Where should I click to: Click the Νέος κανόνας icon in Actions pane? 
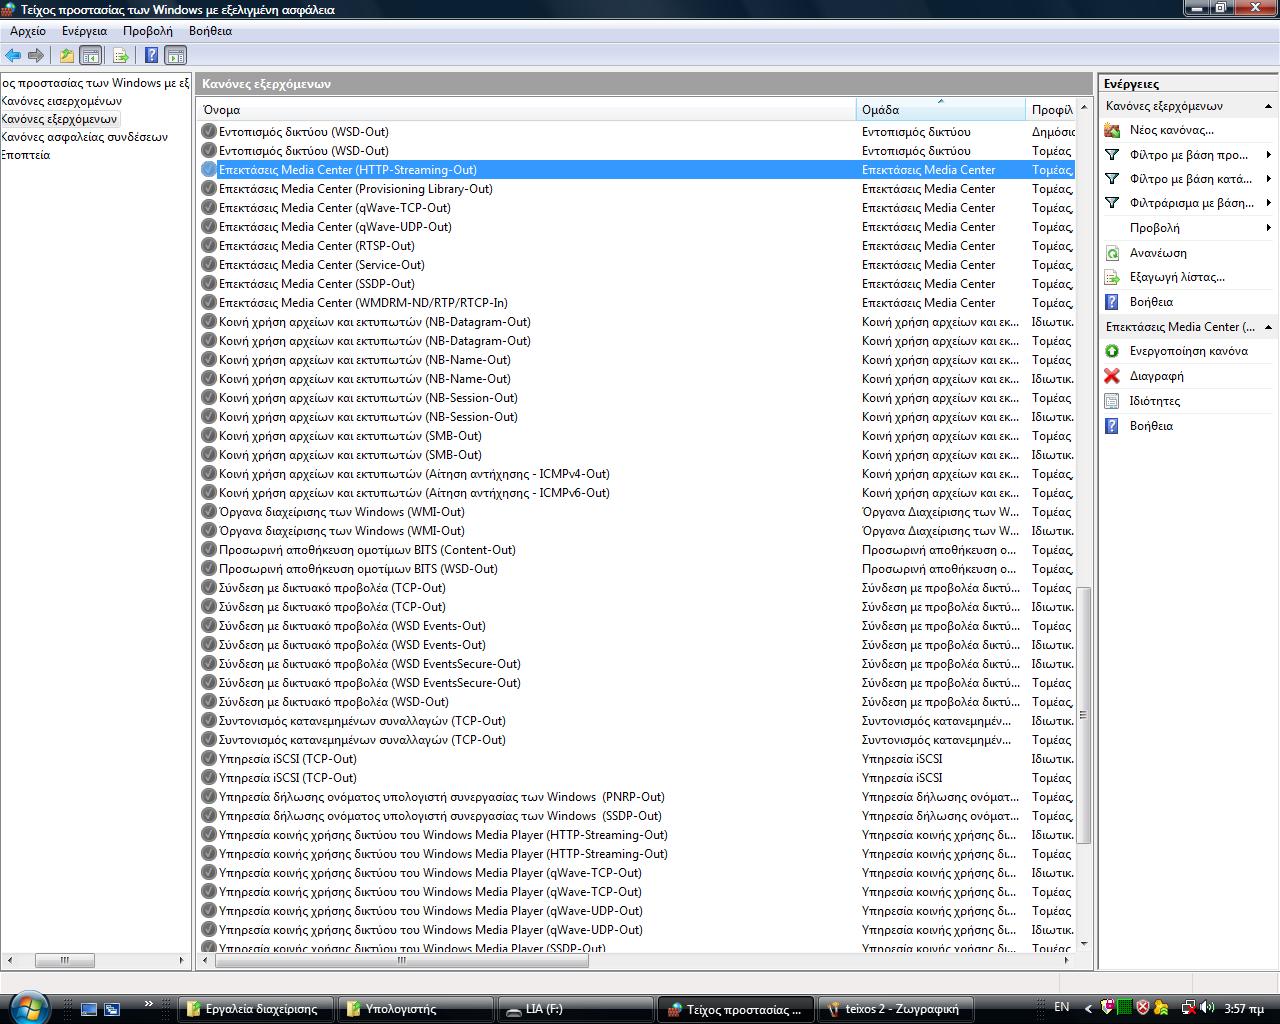point(1112,130)
